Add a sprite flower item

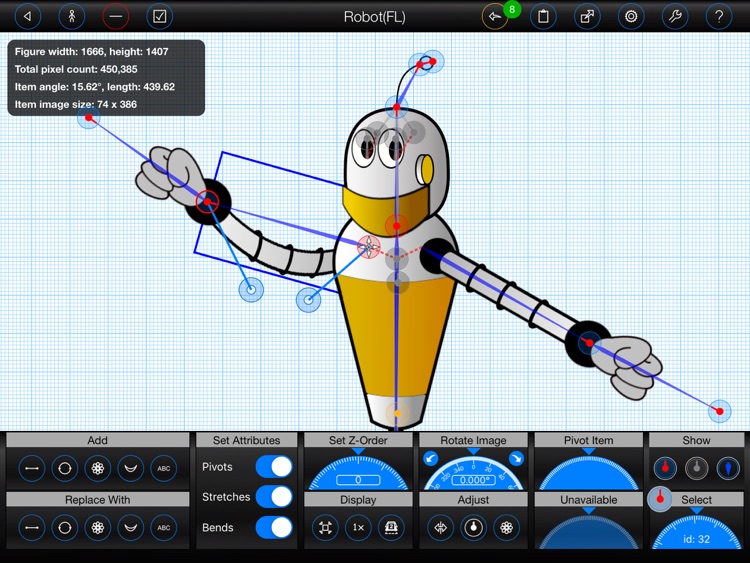[x=98, y=468]
